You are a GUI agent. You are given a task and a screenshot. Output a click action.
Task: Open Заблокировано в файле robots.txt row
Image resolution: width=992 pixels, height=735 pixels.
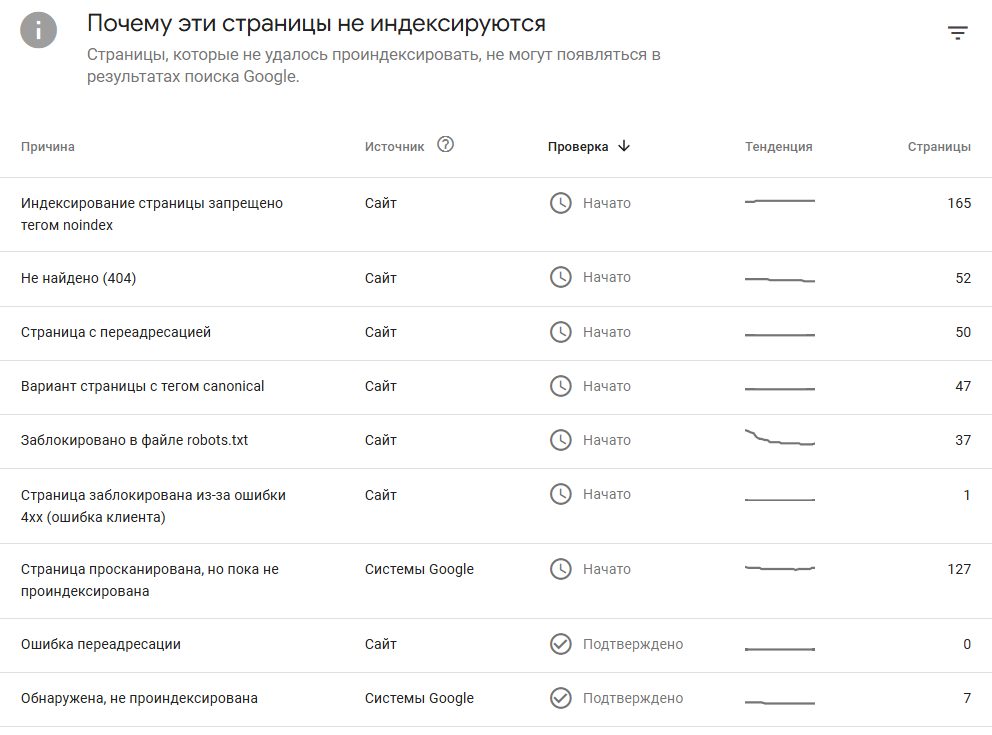coord(496,442)
